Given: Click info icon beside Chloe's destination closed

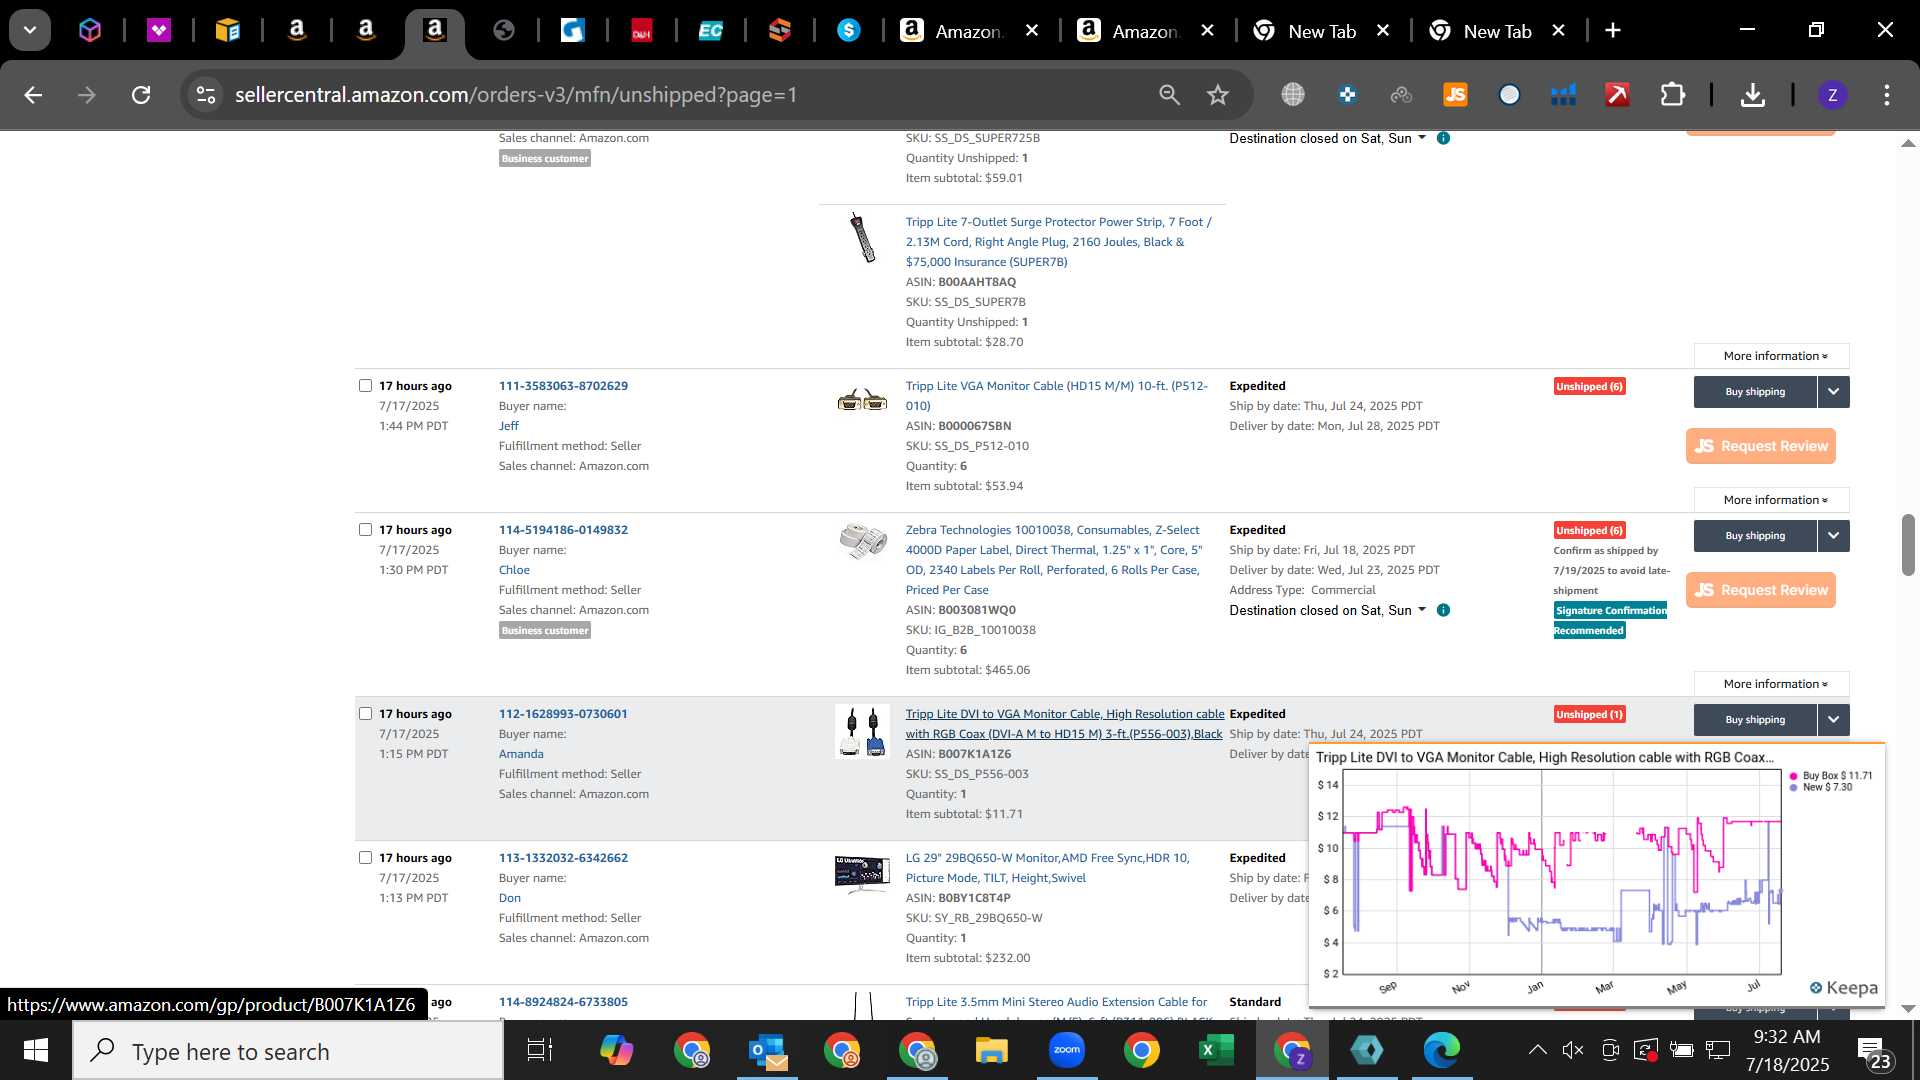Looking at the screenshot, I should 1443,610.
